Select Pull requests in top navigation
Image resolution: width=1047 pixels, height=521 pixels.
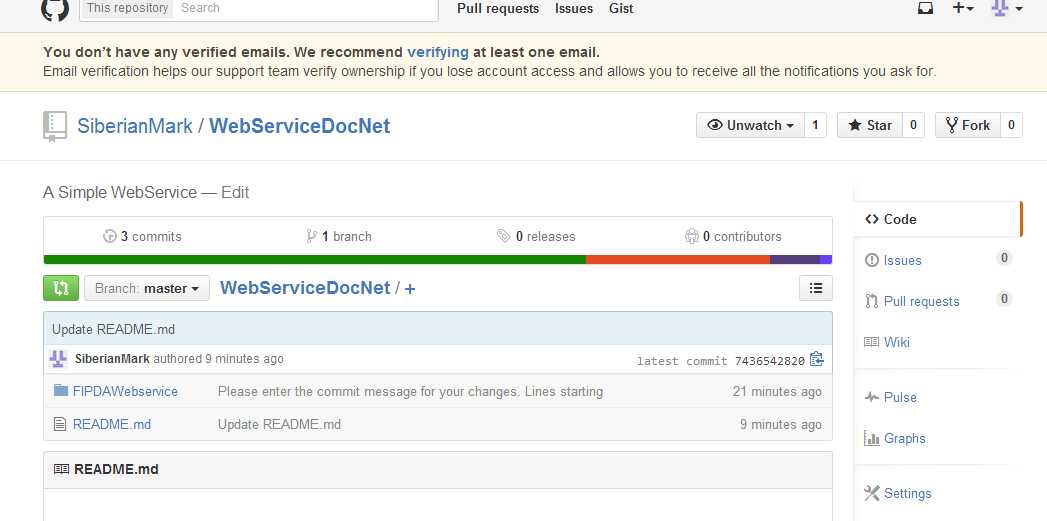click(498, 9)
